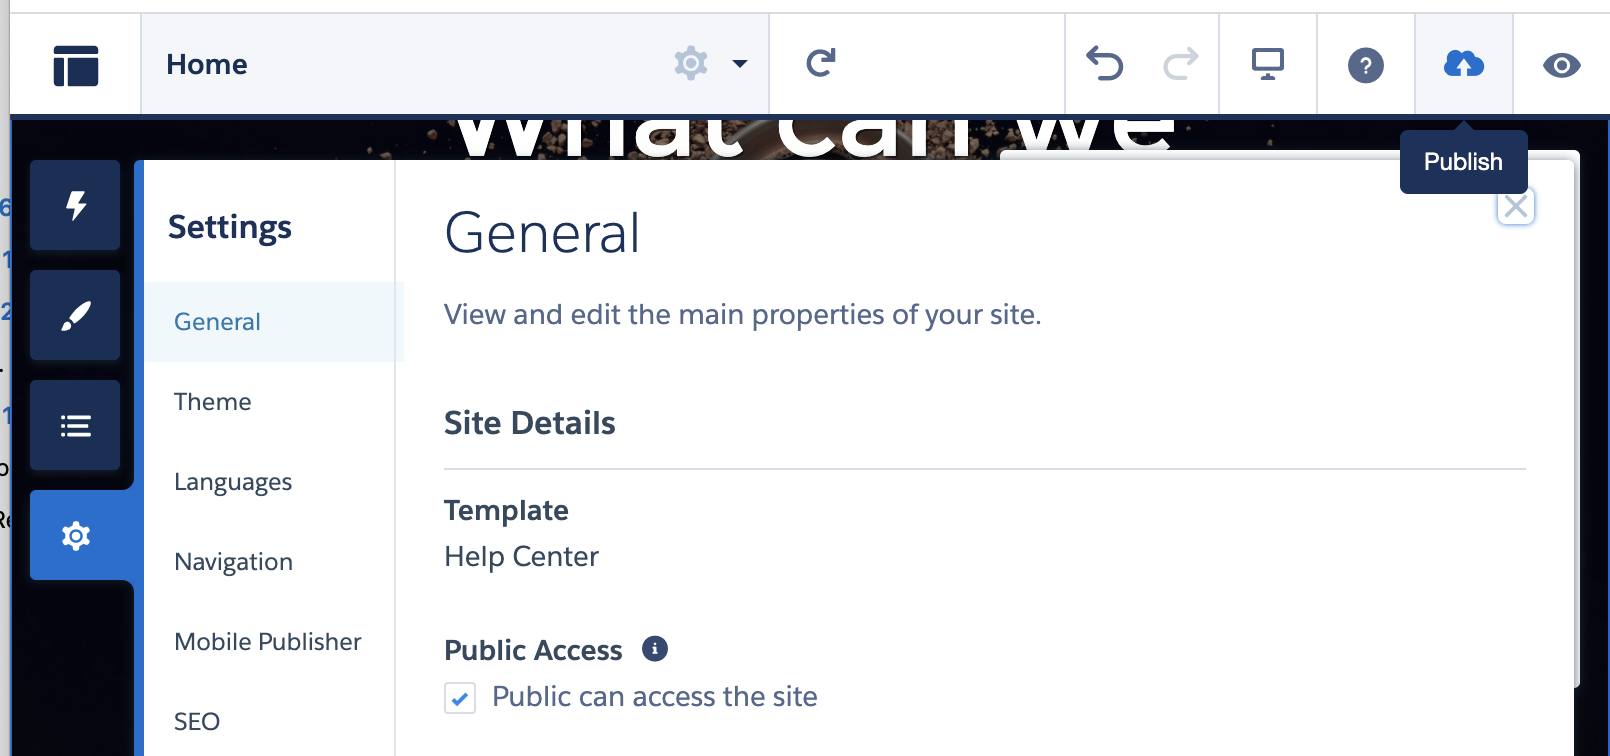Select the Settings gear in the sidebar
Screen dimensions: 1610x756
point(76,535)
